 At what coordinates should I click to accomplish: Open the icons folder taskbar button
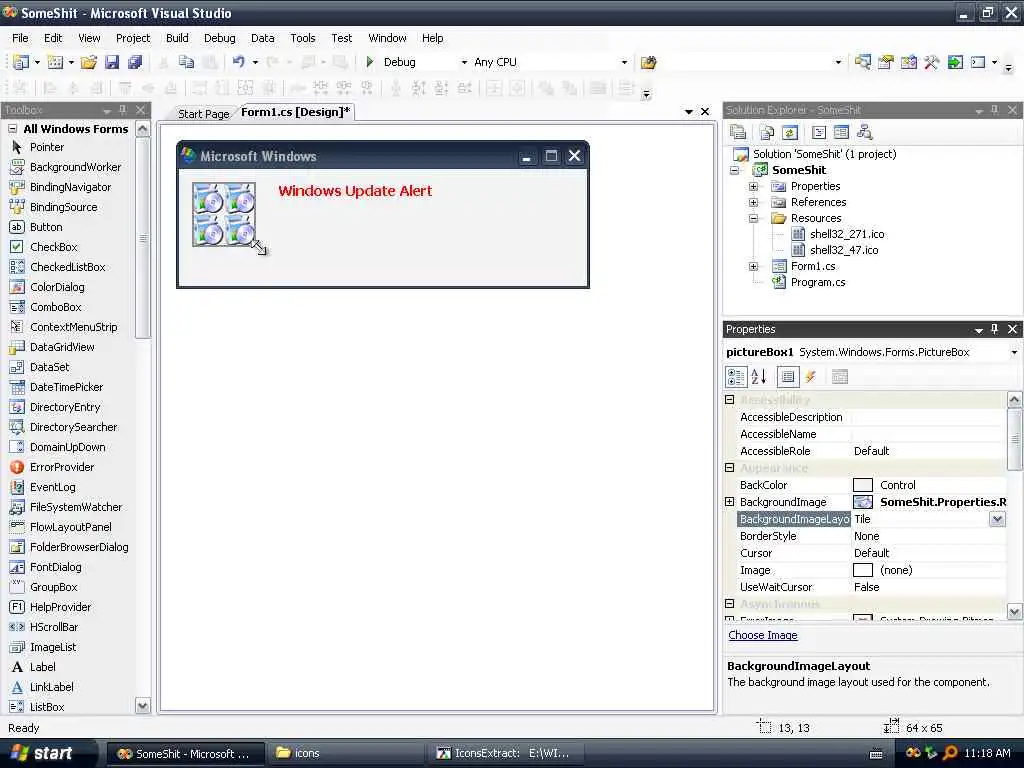click(345, 753)
